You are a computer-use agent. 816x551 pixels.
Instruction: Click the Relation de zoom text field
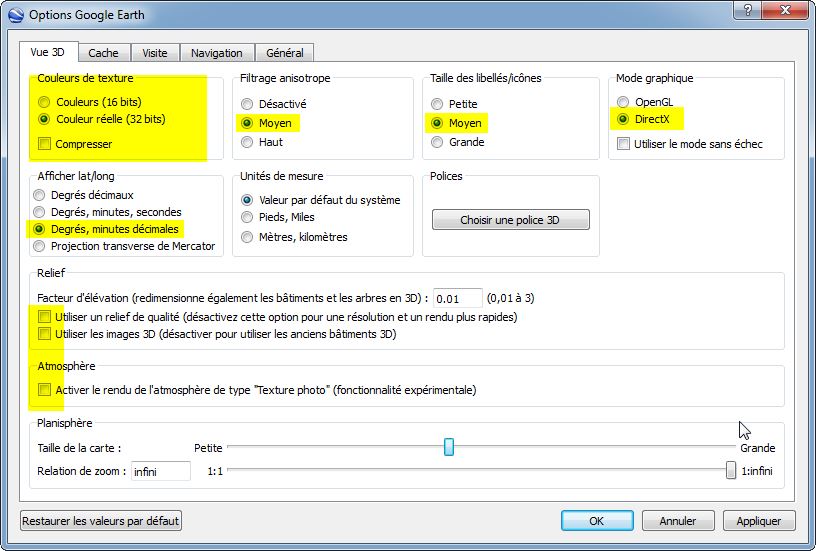coord(161,471)
